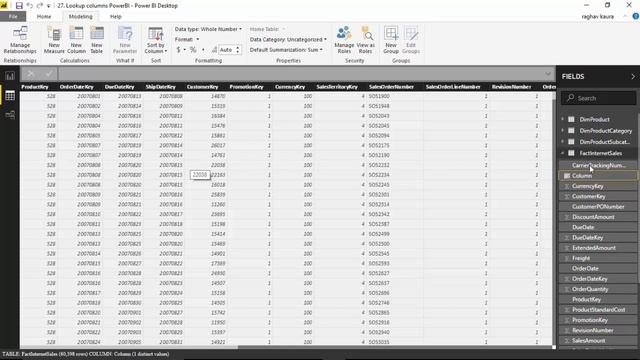Click cell SO51900

click(x=379, y=96)
